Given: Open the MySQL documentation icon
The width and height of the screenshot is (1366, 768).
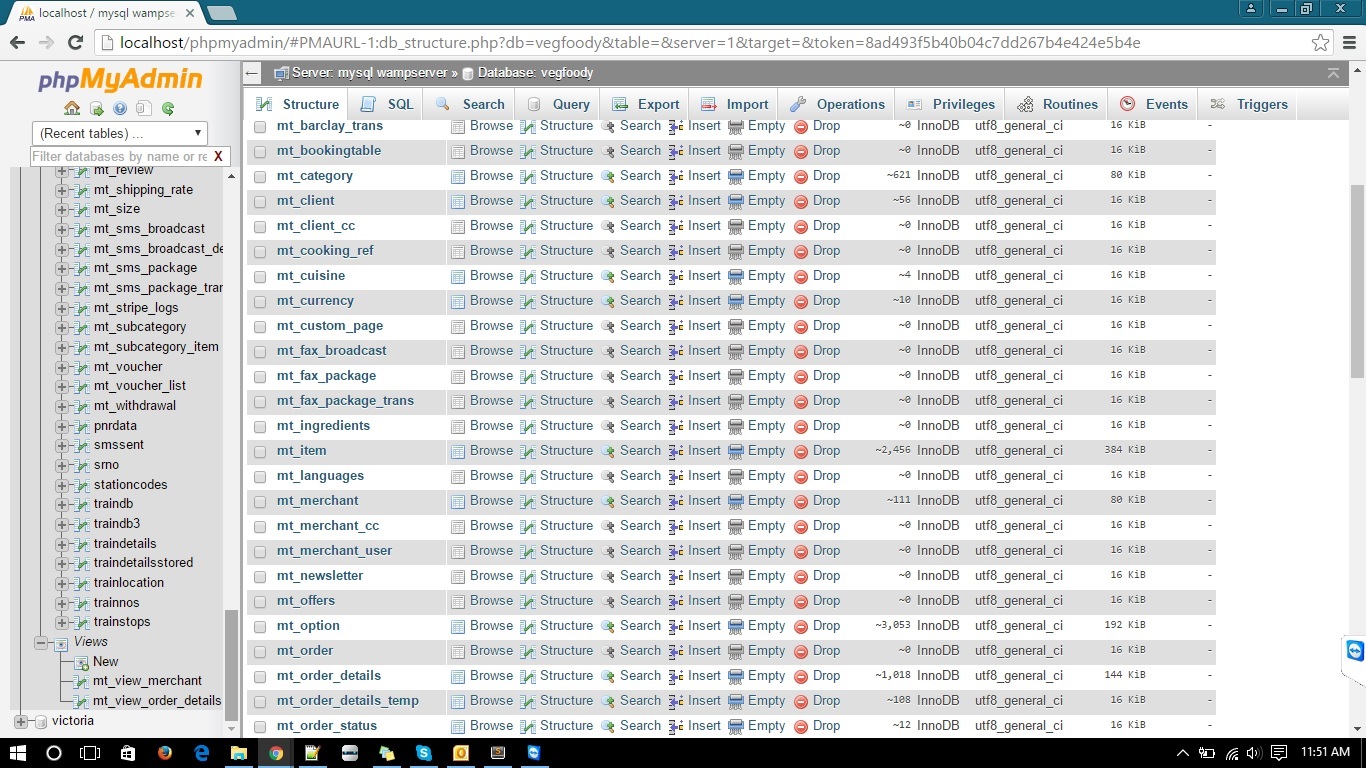Looking at the screenshot, I should (x=144, y=108).
